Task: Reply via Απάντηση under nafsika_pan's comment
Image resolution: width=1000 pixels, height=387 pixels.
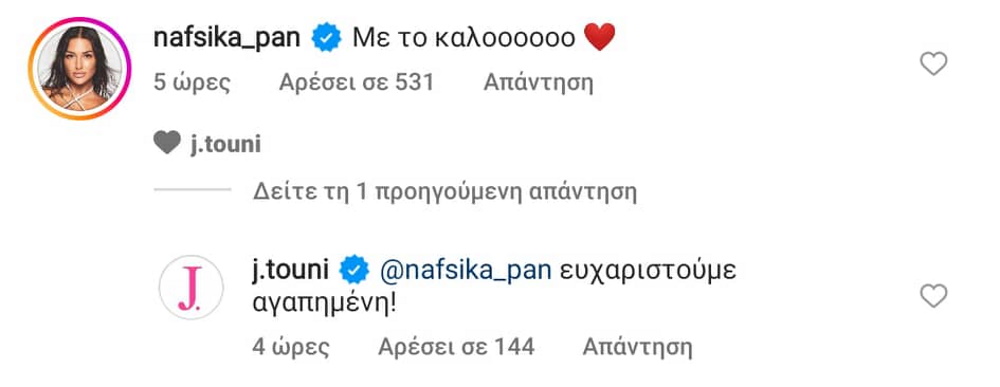Action: (538, 83)
